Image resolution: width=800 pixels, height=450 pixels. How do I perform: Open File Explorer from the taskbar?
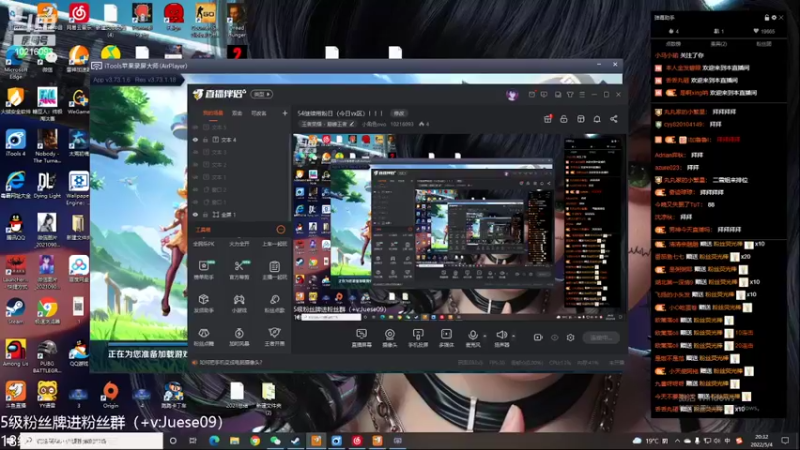click(234, 440)
